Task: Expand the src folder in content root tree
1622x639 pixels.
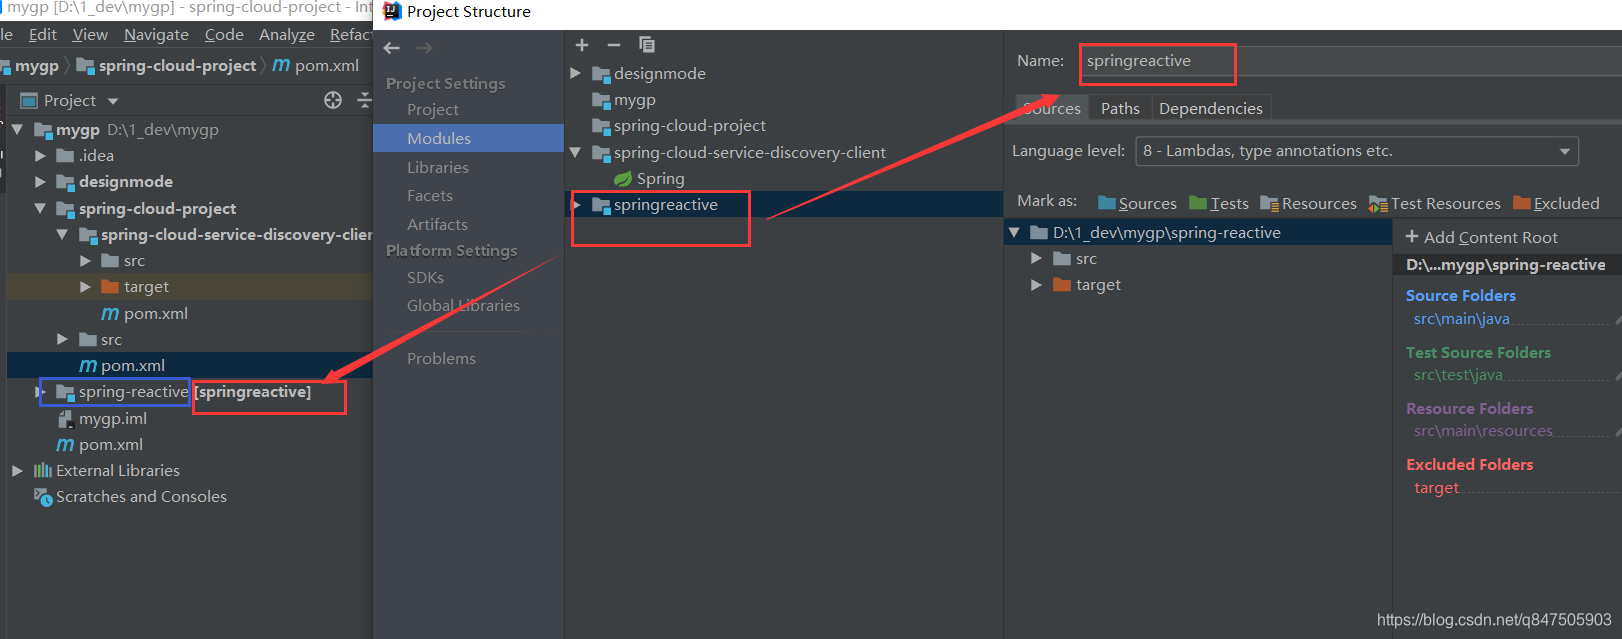Action: pyautogui.click(x=1036, y=259)
